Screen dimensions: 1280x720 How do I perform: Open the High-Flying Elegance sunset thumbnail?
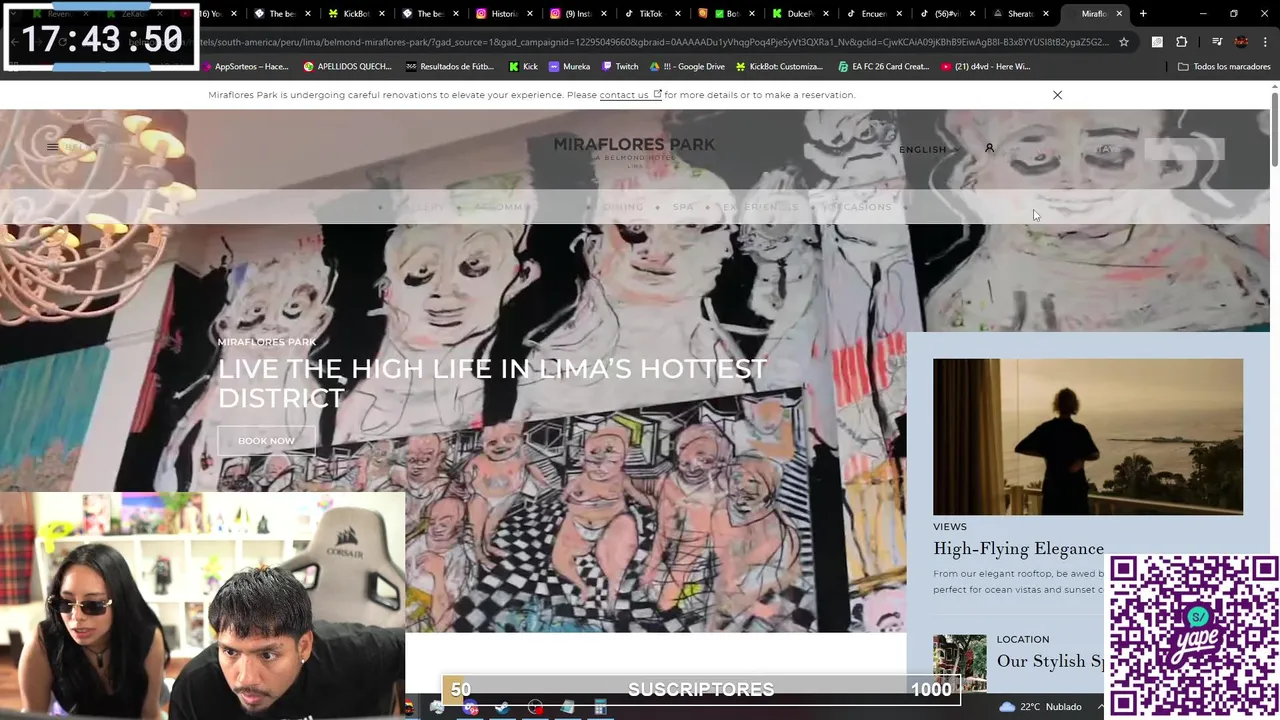click(x=1088, y=437)
